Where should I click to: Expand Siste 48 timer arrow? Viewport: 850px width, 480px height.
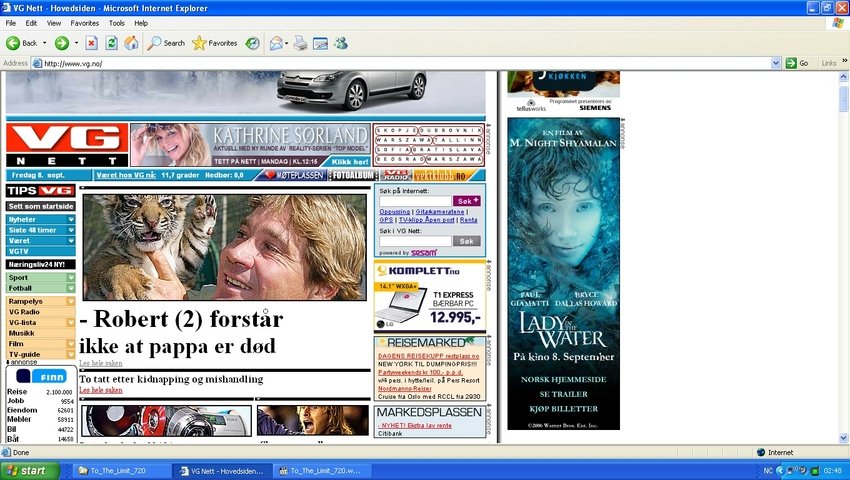coord(70,230)
